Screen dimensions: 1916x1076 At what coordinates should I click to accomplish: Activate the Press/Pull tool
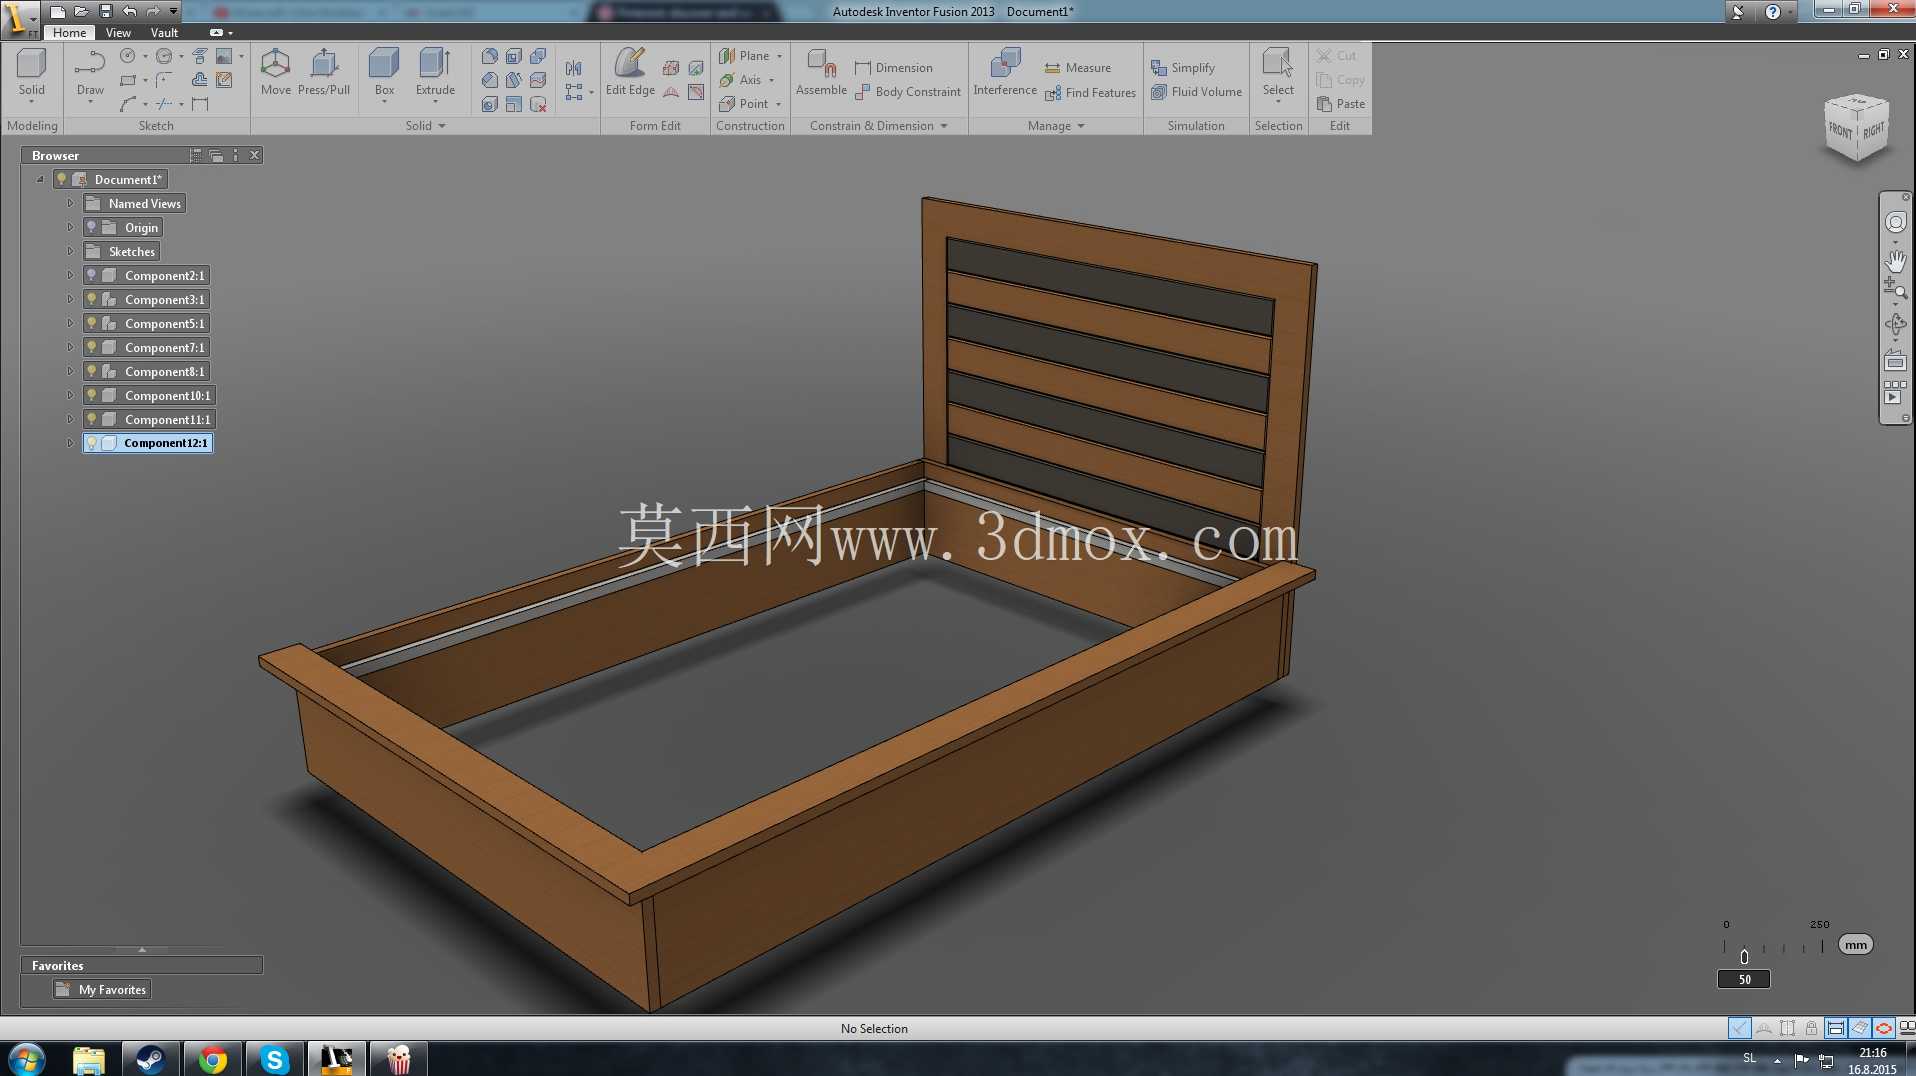[x=324, y=73]
